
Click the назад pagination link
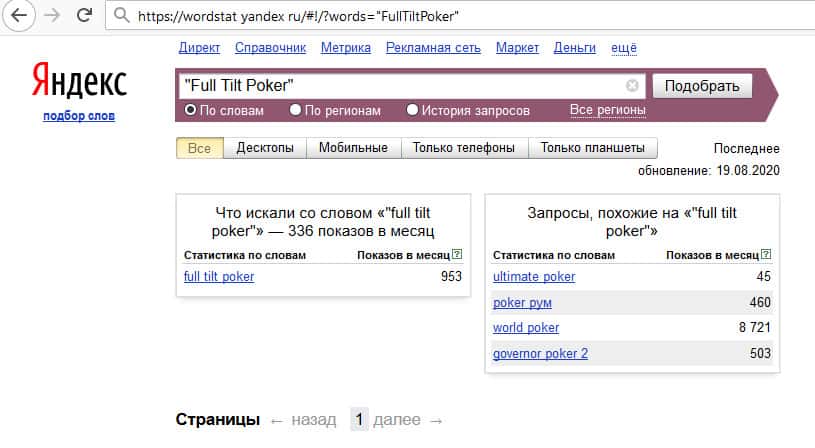pos(313,420)
